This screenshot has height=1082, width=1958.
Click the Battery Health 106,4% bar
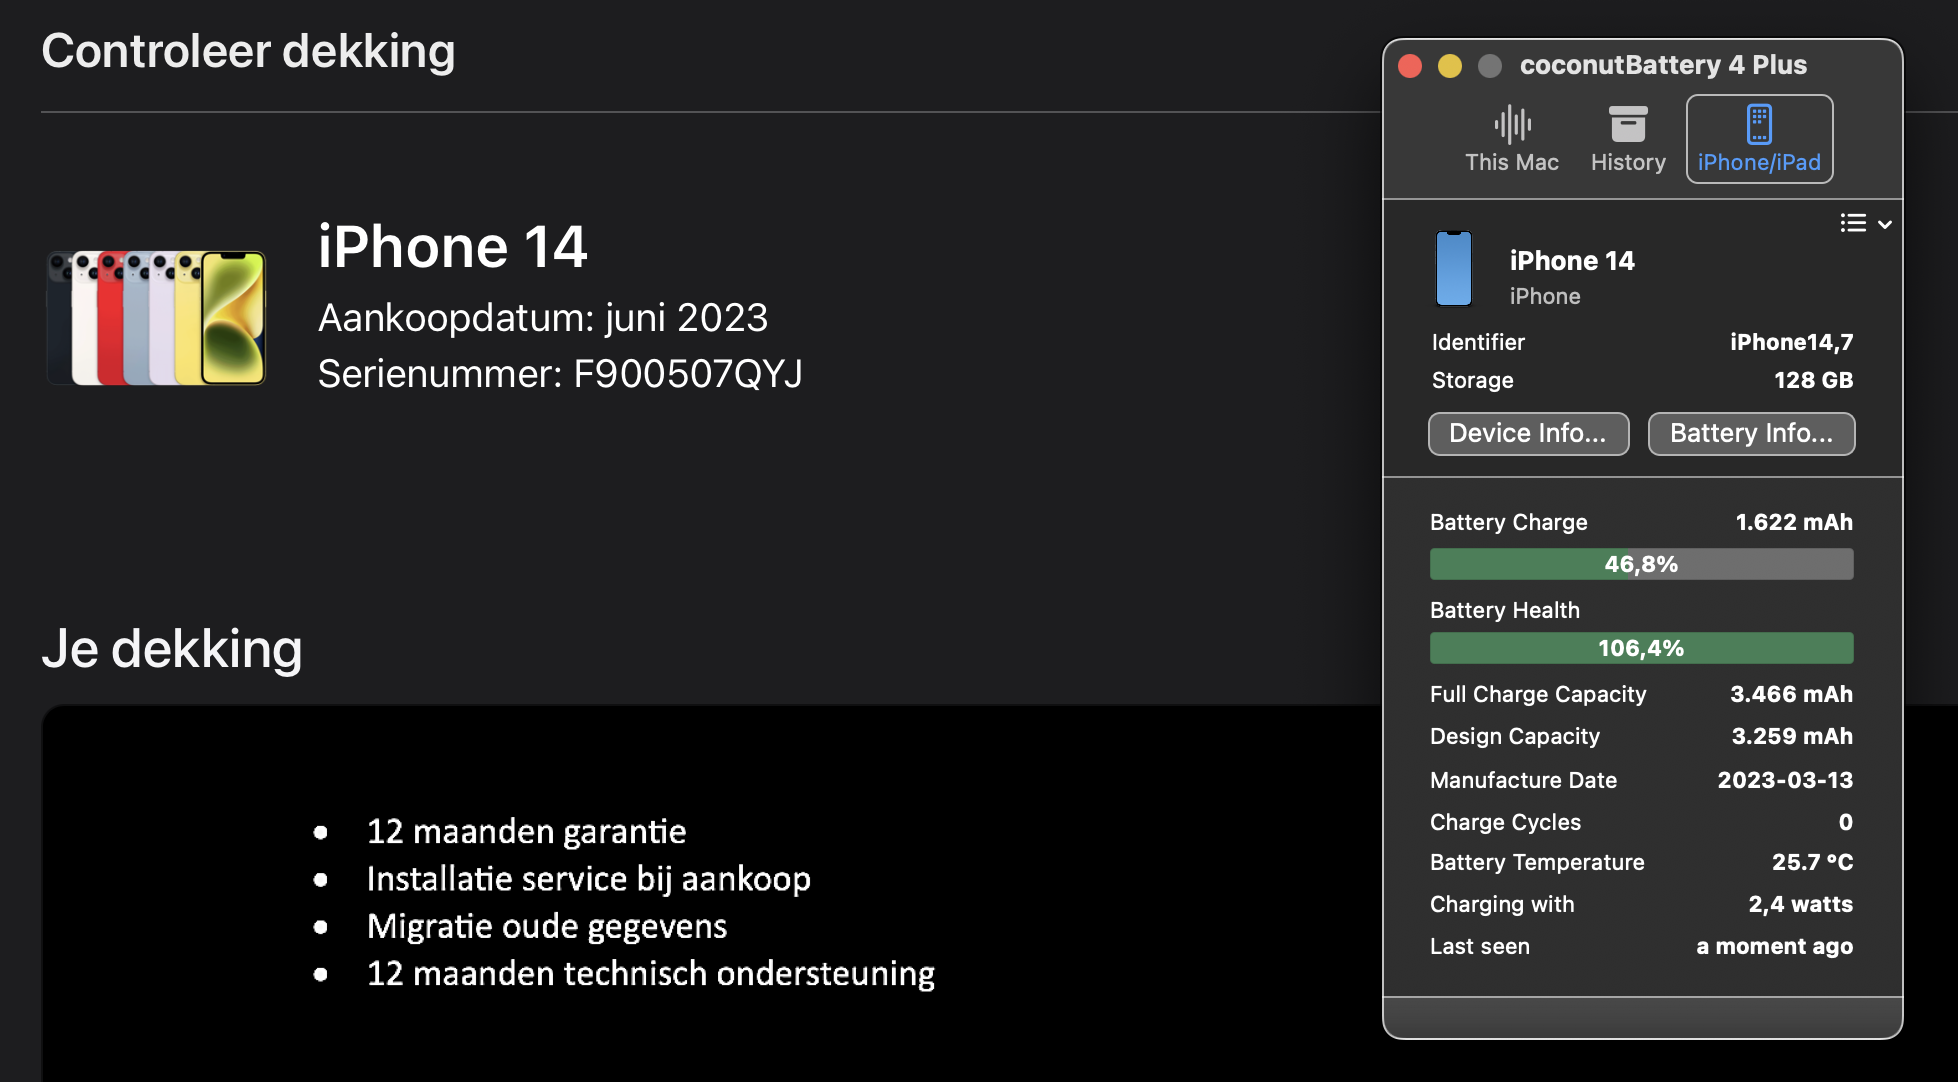[x=1641, y=648]
